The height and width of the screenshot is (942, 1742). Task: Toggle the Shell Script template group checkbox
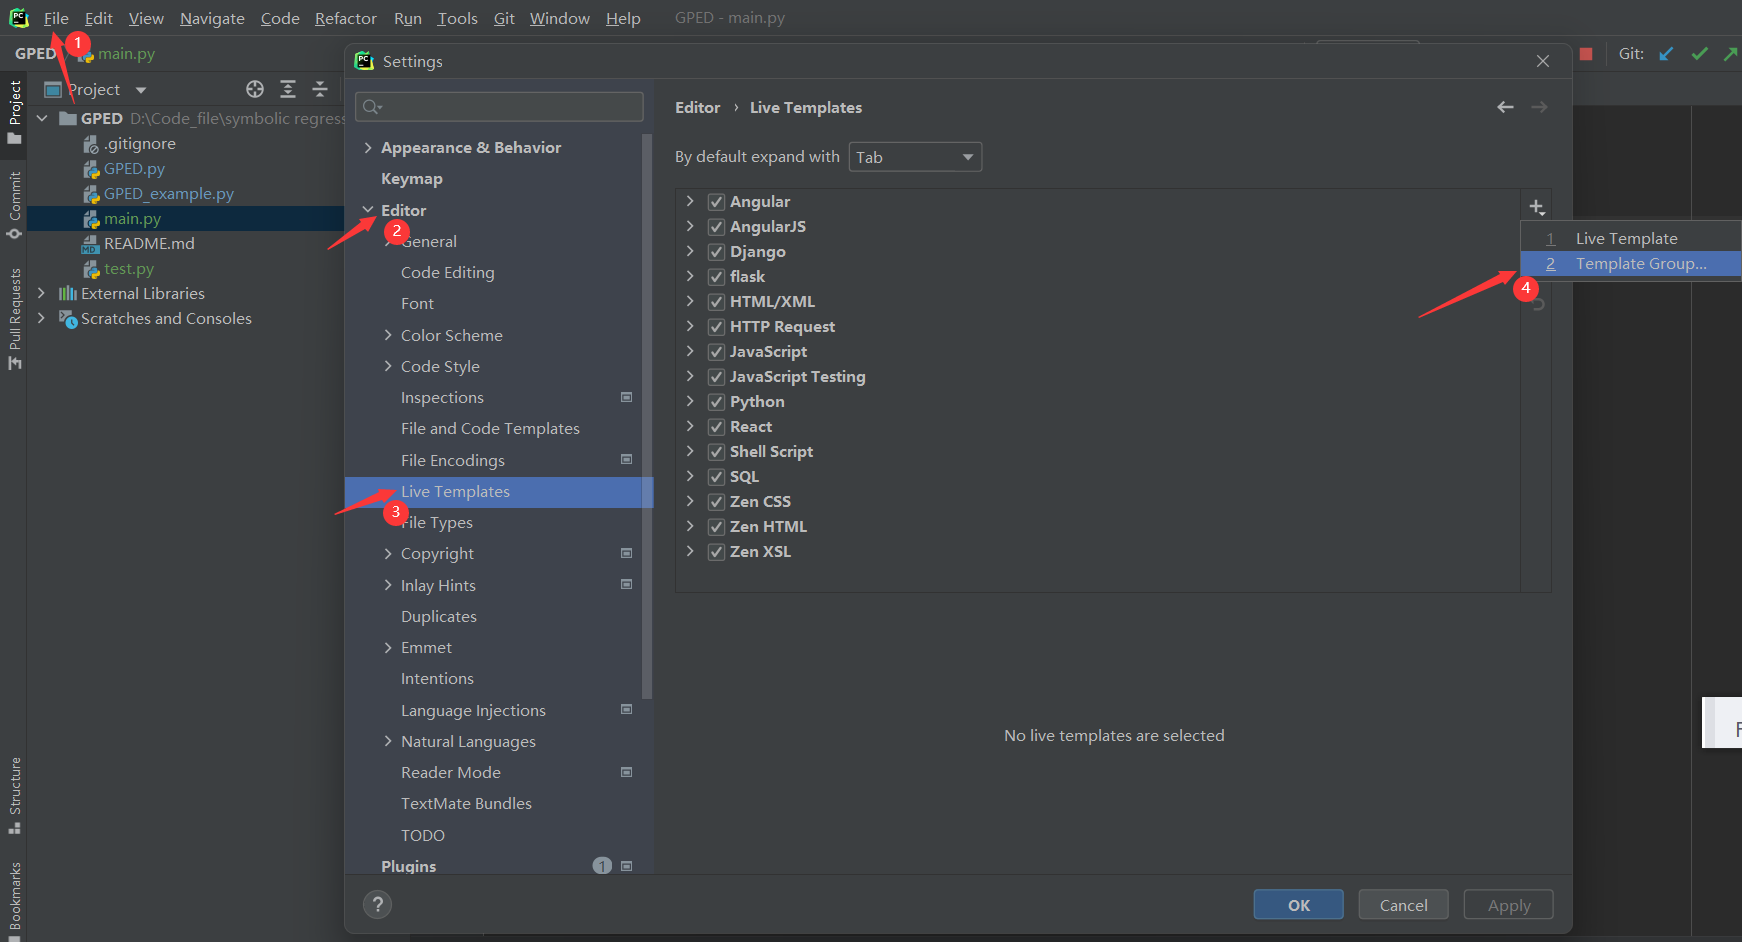click(716, 452)
